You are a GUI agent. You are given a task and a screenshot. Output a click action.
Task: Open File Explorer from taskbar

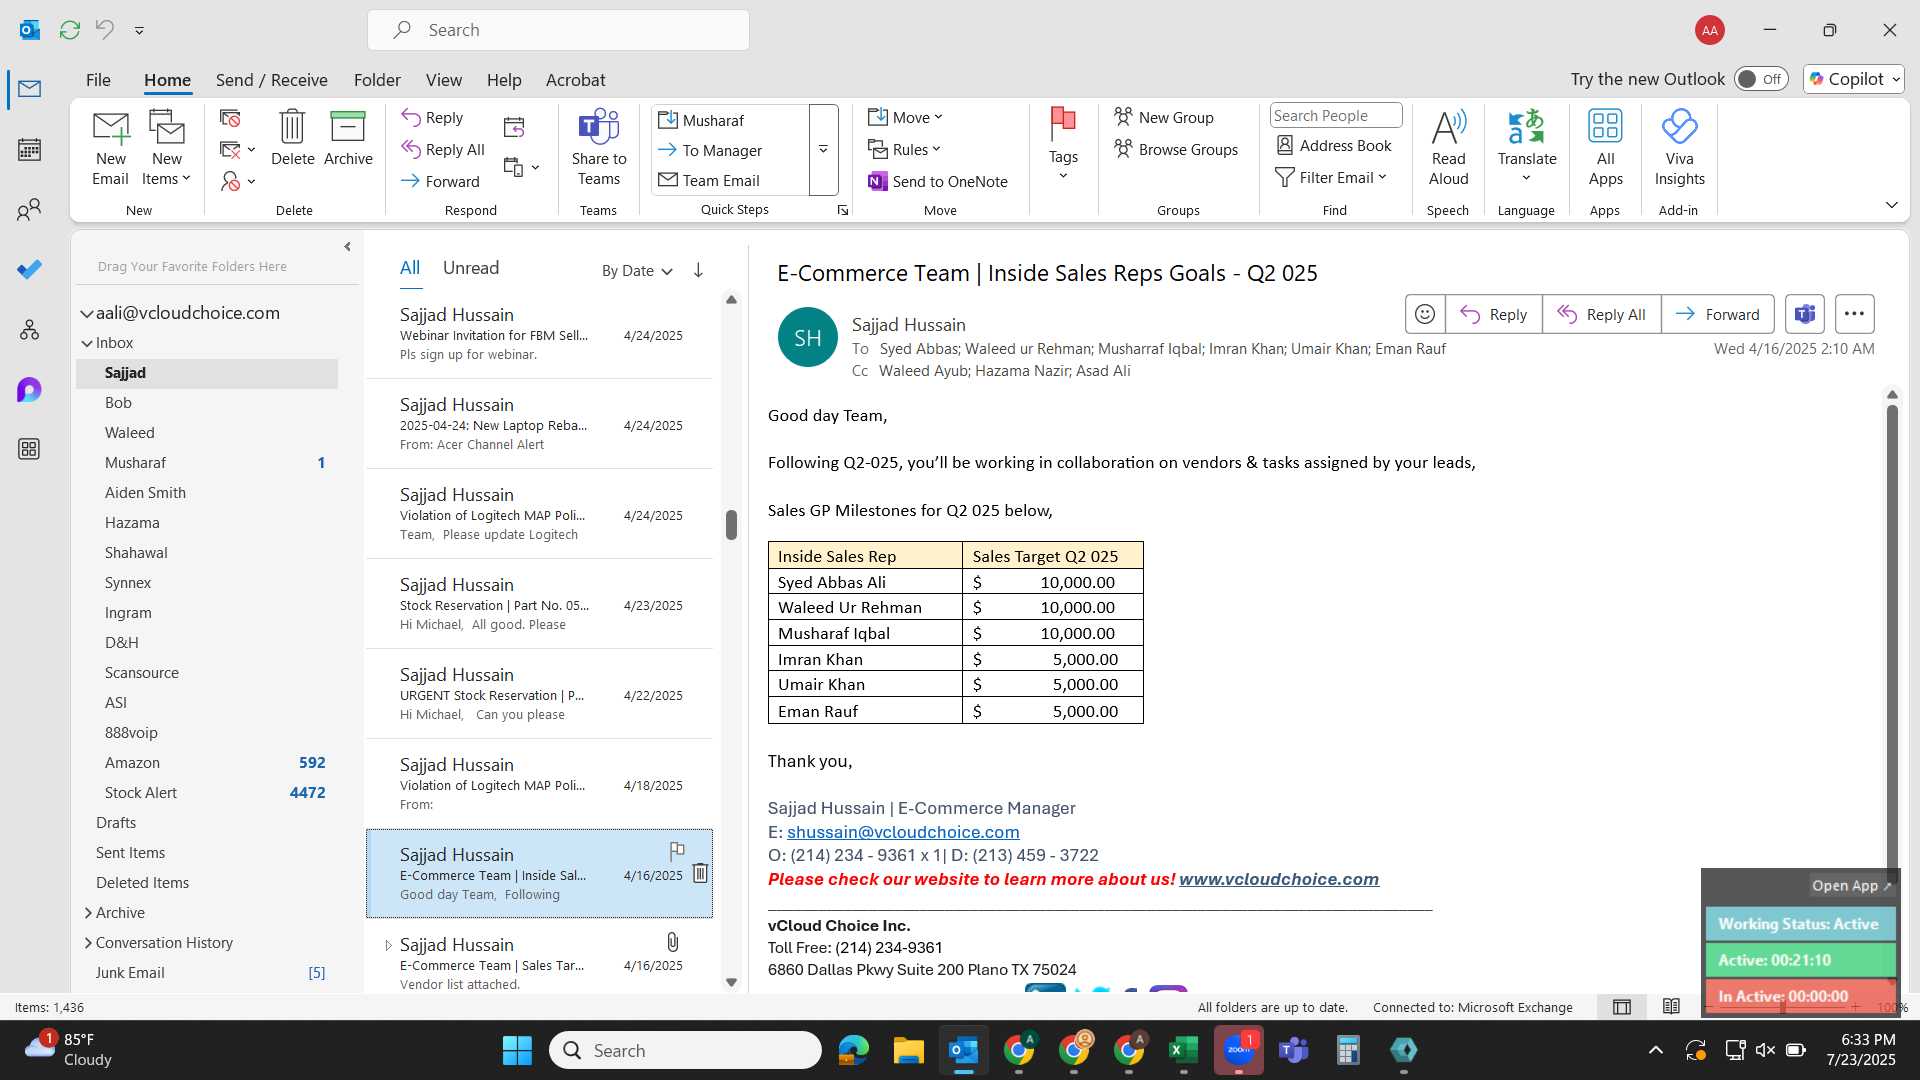pos(908,1050)
